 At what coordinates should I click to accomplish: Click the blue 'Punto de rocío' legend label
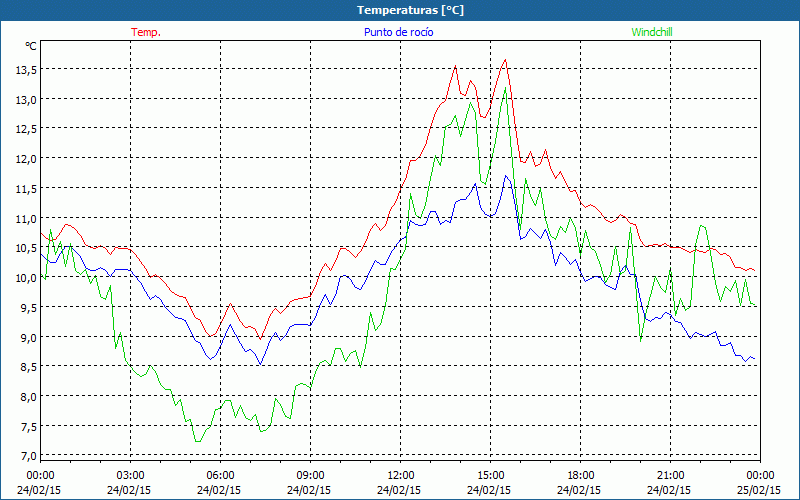(x=398, y=32)
